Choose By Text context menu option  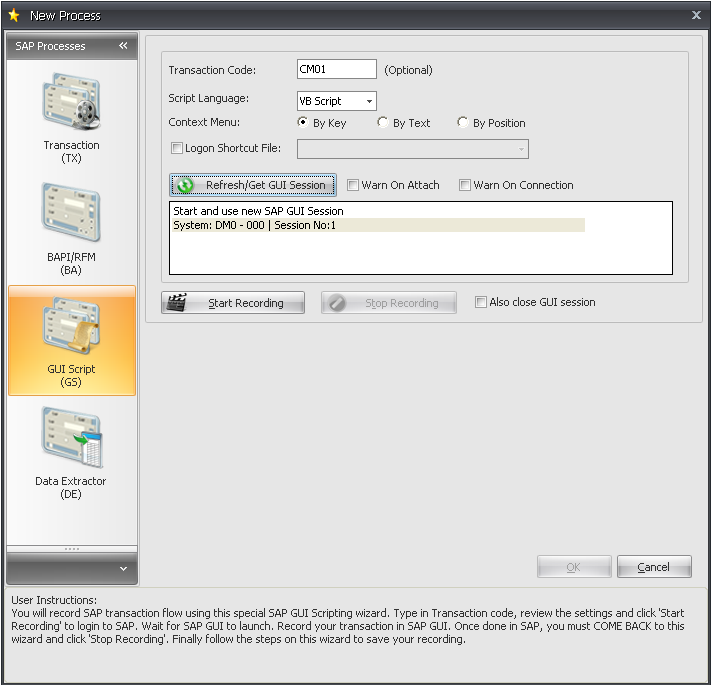[x=383, y=123]
